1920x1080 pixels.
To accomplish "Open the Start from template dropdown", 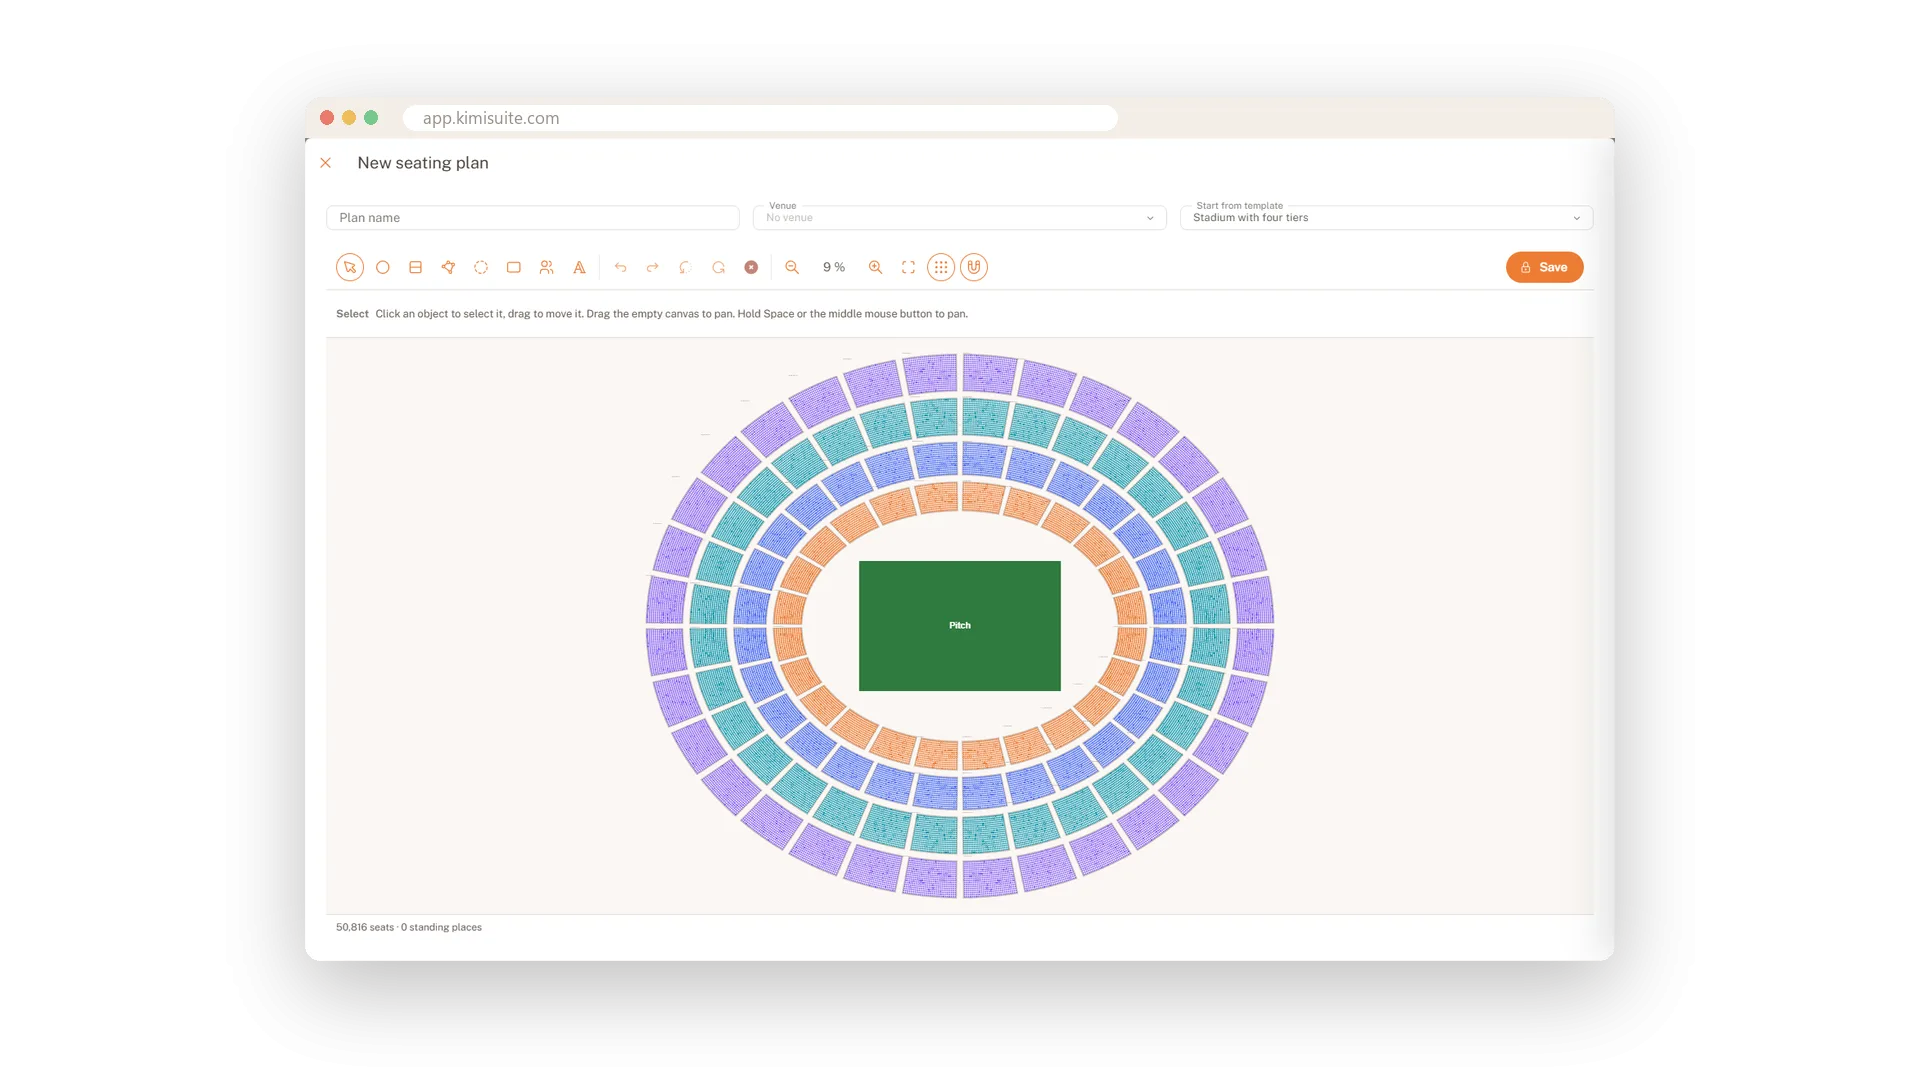I will point(1386,218).
